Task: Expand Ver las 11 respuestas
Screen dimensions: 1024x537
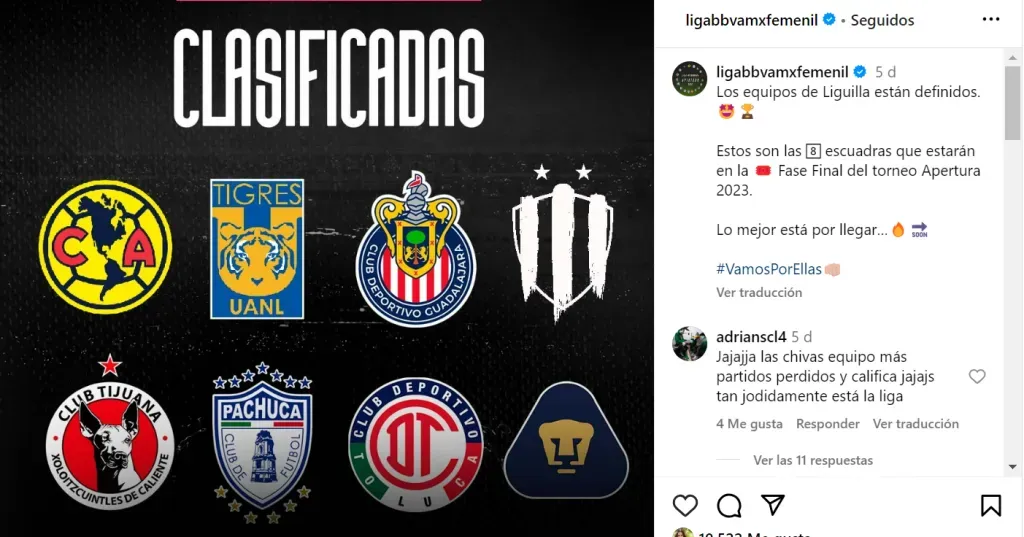Action: coord(813,460)
